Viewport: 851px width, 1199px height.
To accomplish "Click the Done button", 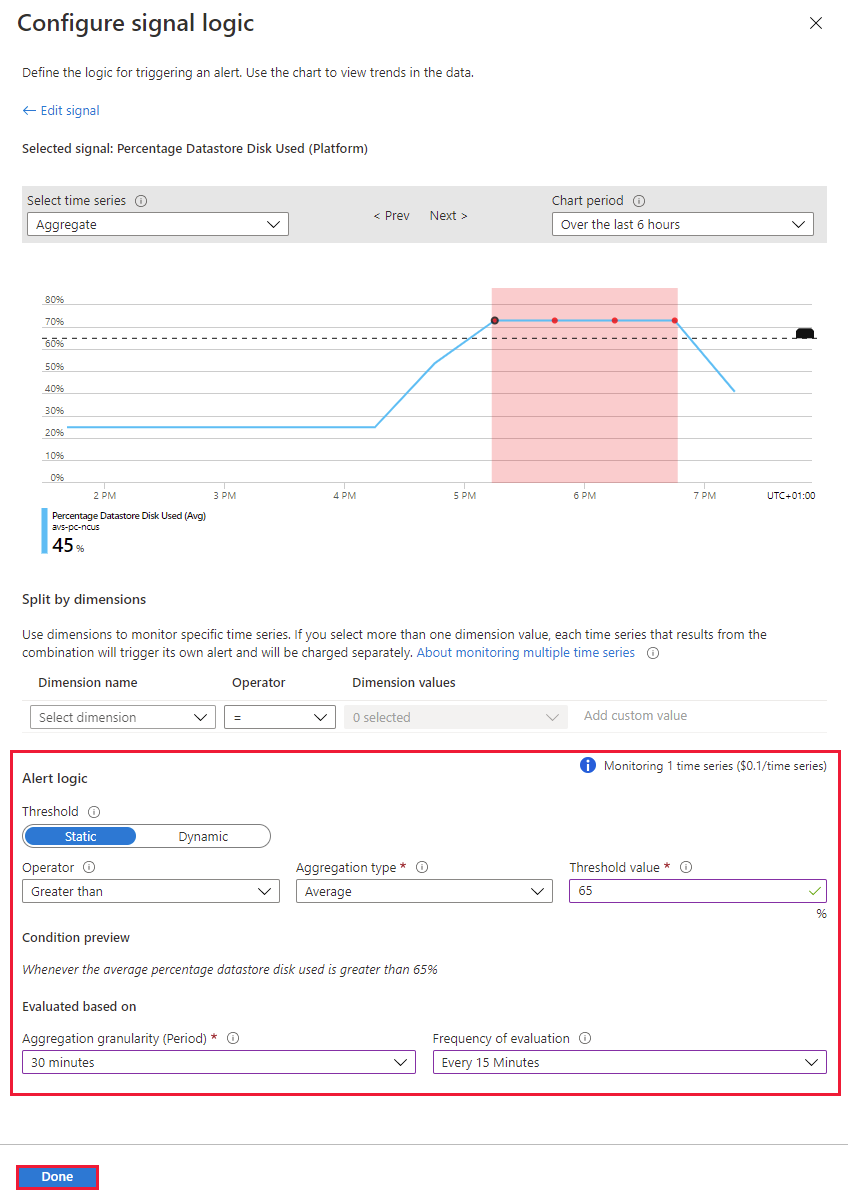I will tap(57, 1177).
